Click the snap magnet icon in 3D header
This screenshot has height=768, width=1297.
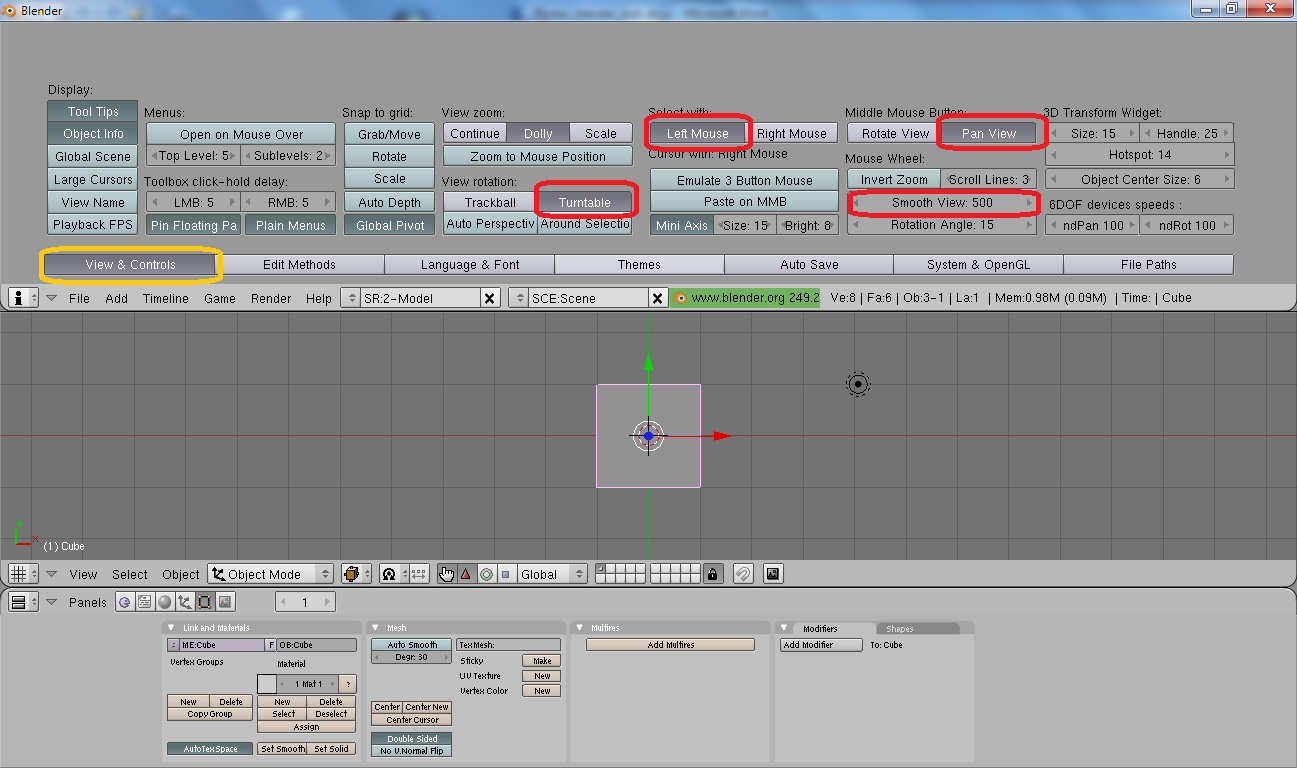(x=743, y=574)
